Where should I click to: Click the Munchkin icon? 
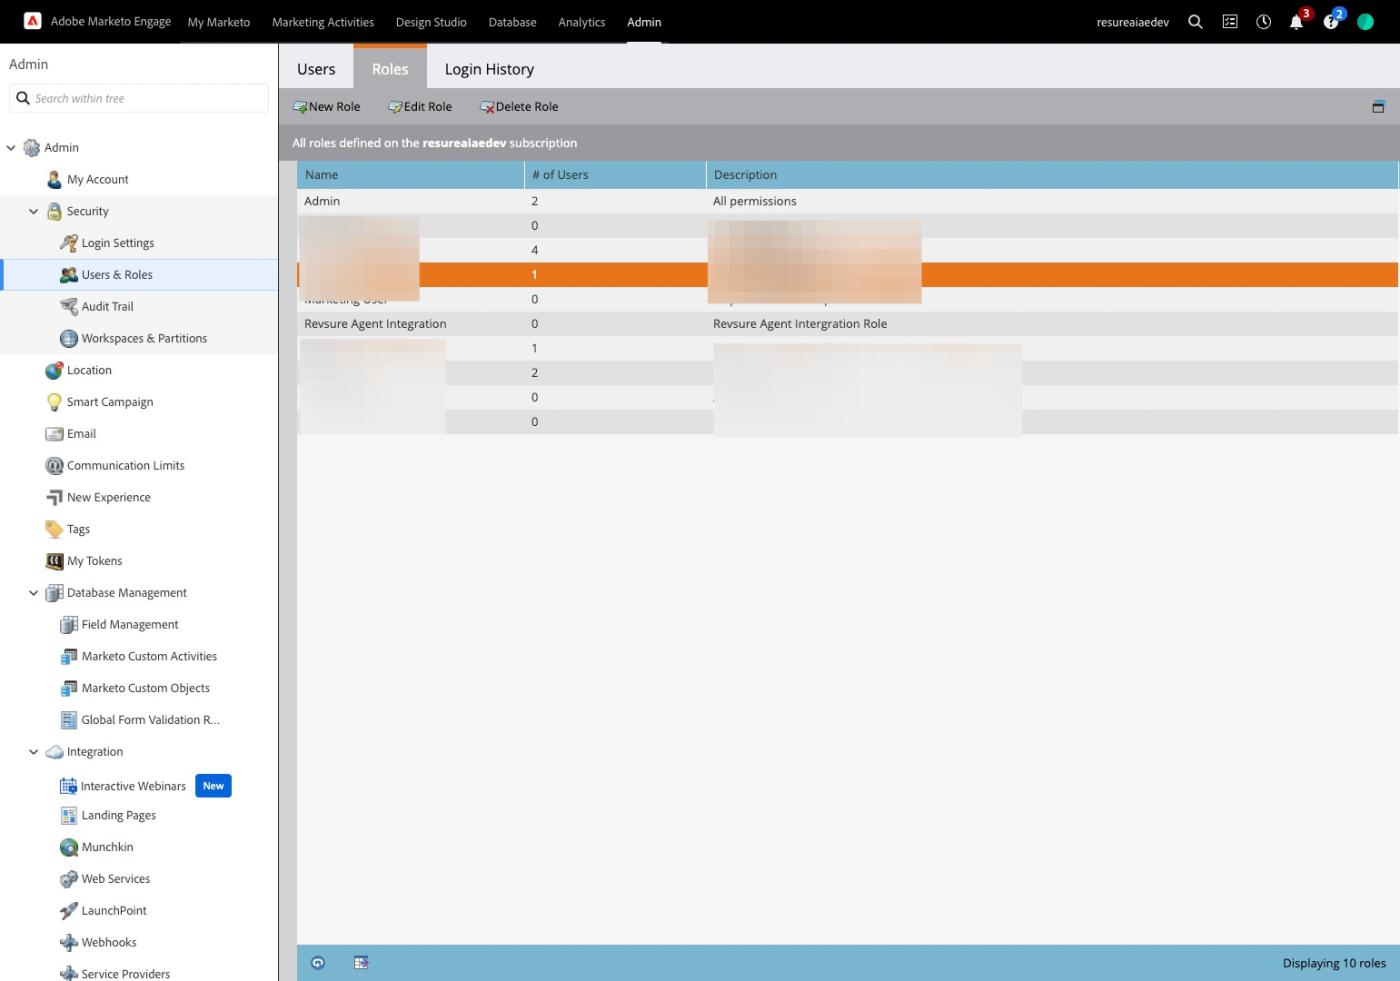click(x=69, y=847)
